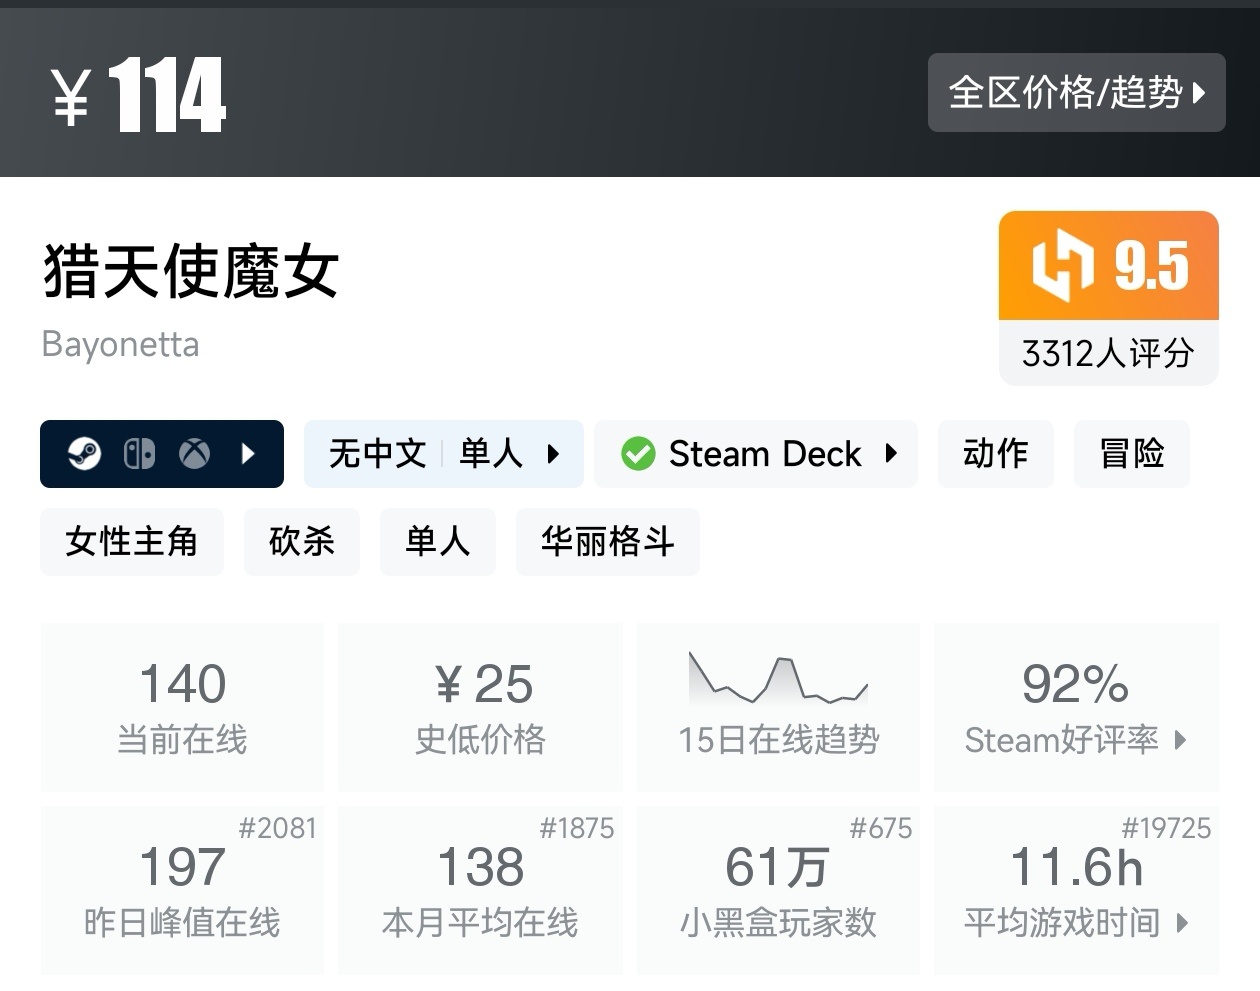Click the 140 当前在线 stat
The height and width of the screenshot is (991, 1260).
182,707
